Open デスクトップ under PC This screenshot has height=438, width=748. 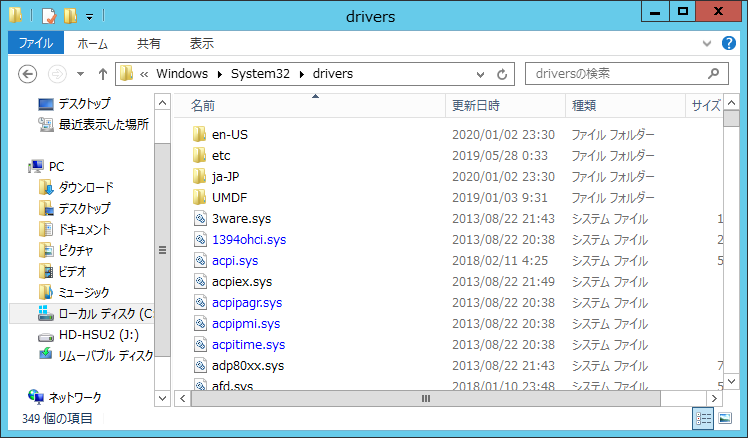point(84,208)
